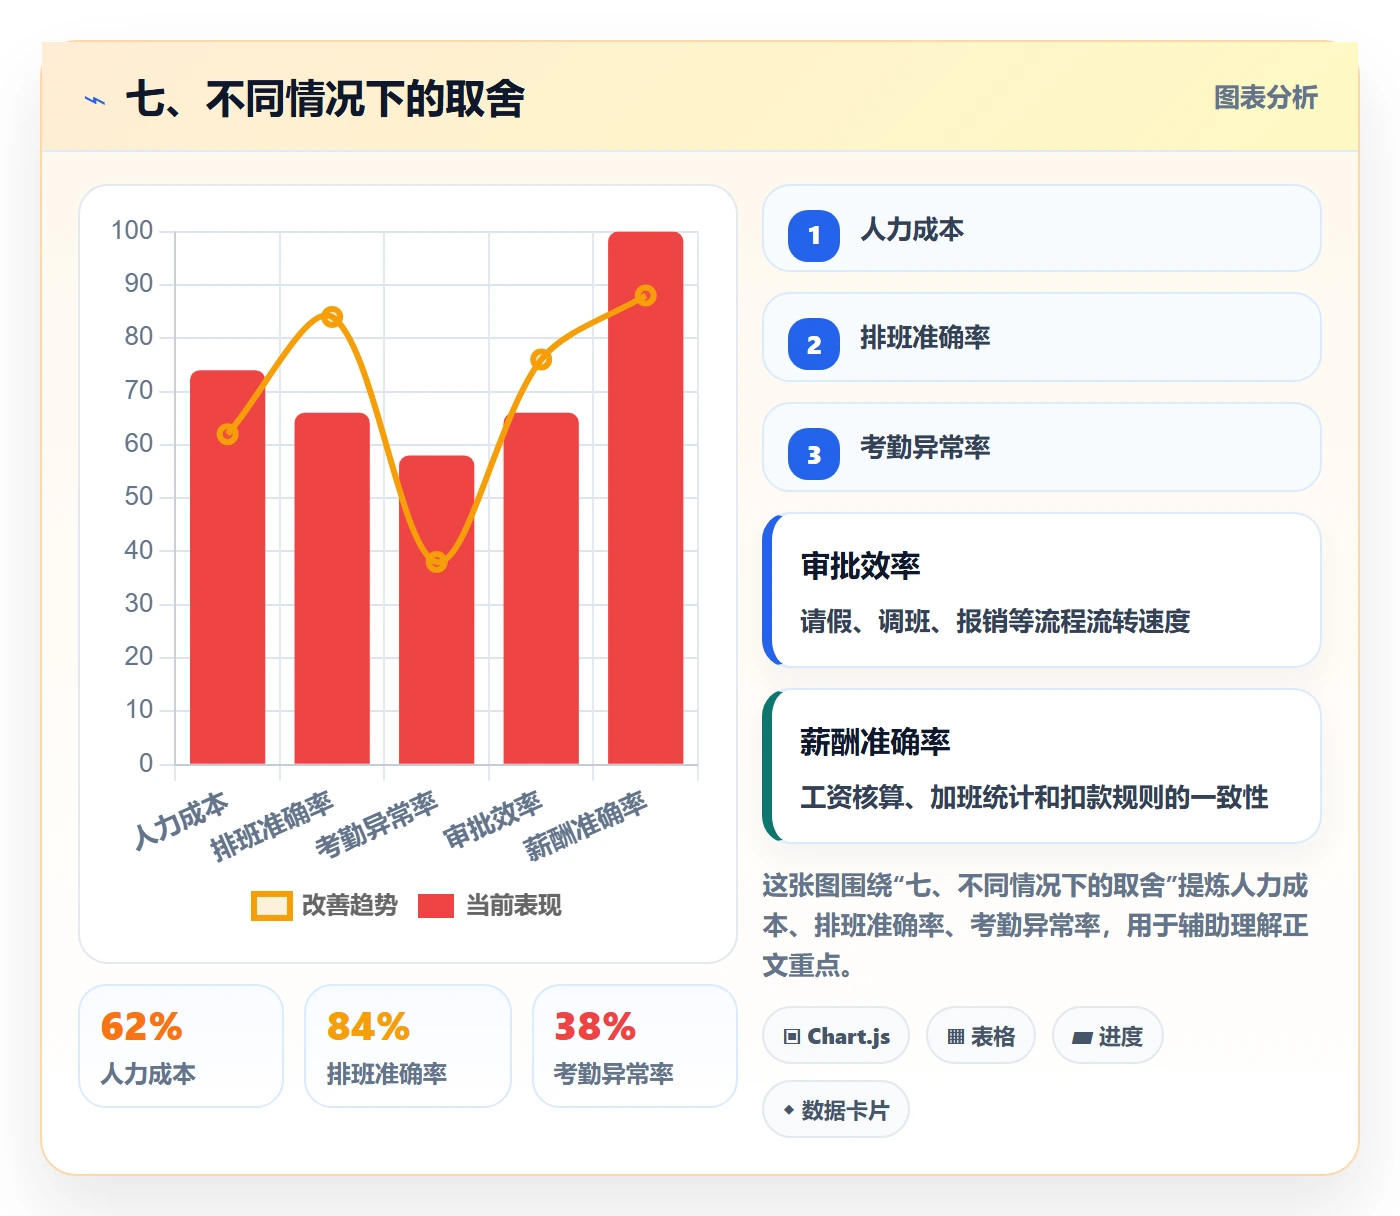Click the trend line point on 人力成本 bar
The height and width of the screenshot is (1216, 1400).
click(x=228, y=434)
